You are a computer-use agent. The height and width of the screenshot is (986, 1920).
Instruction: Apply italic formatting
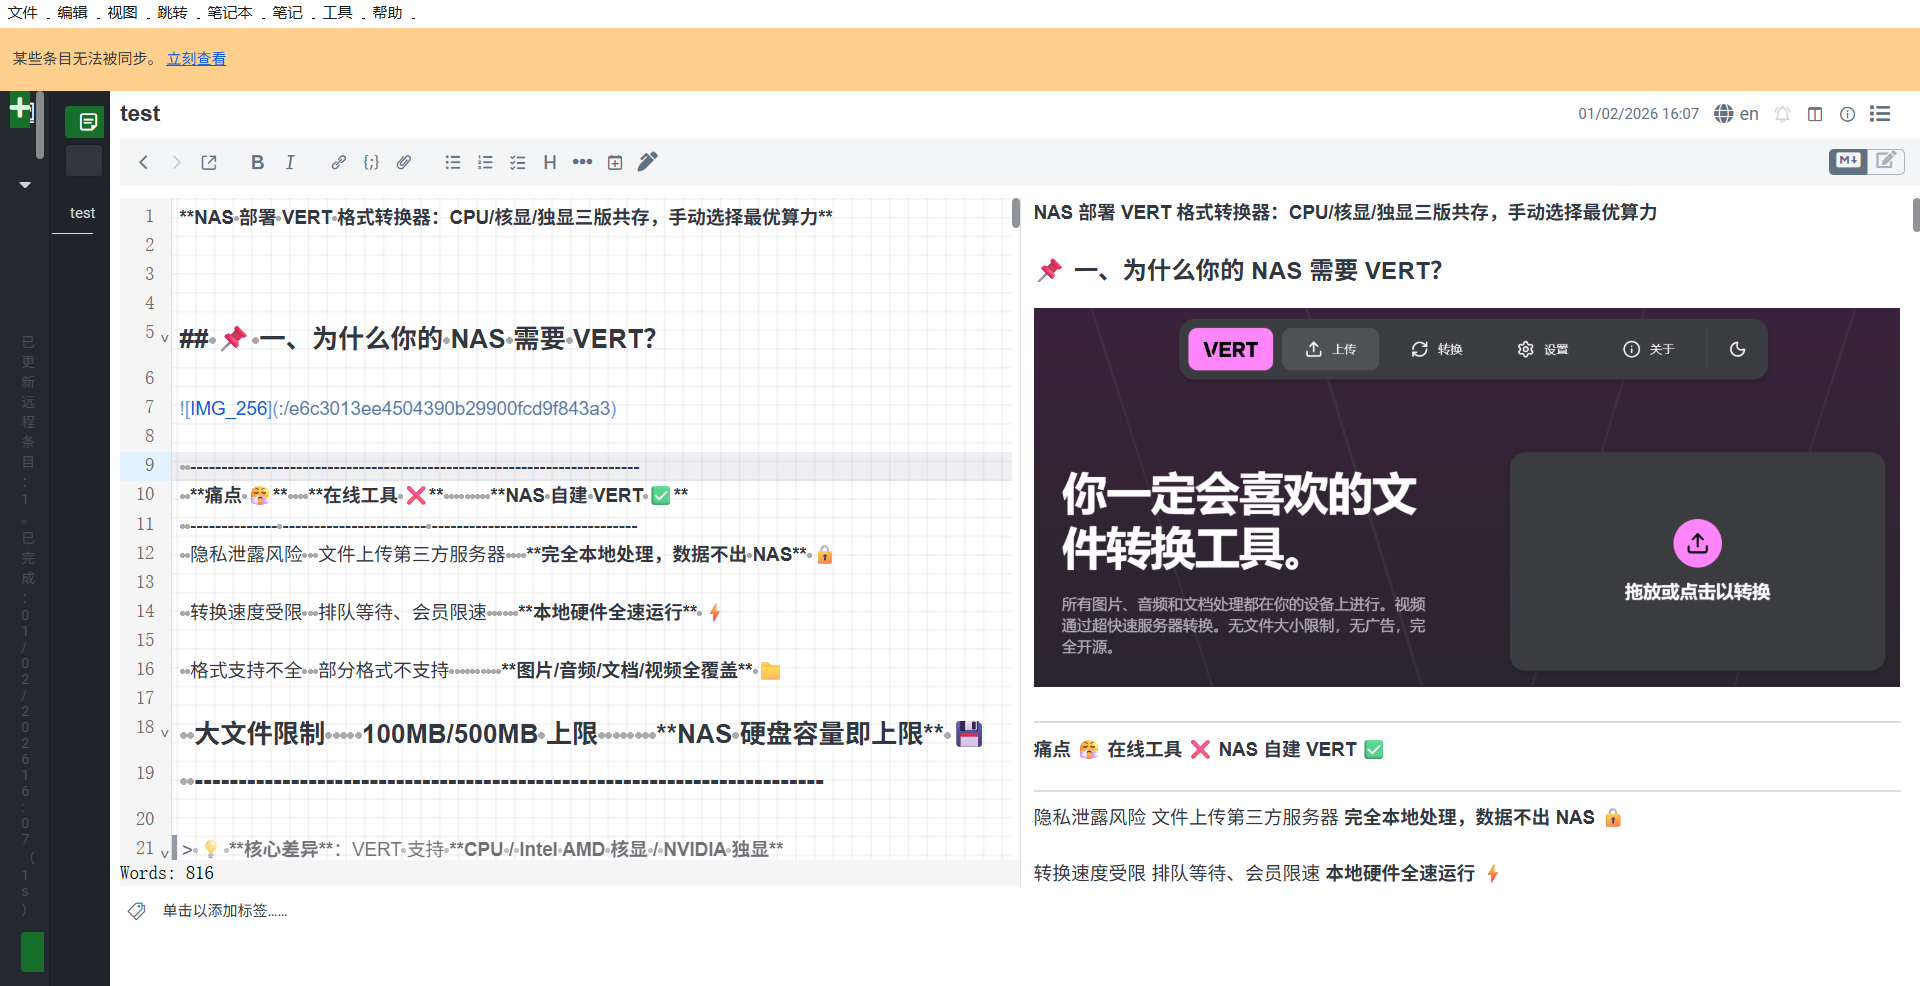click(290, 162)
